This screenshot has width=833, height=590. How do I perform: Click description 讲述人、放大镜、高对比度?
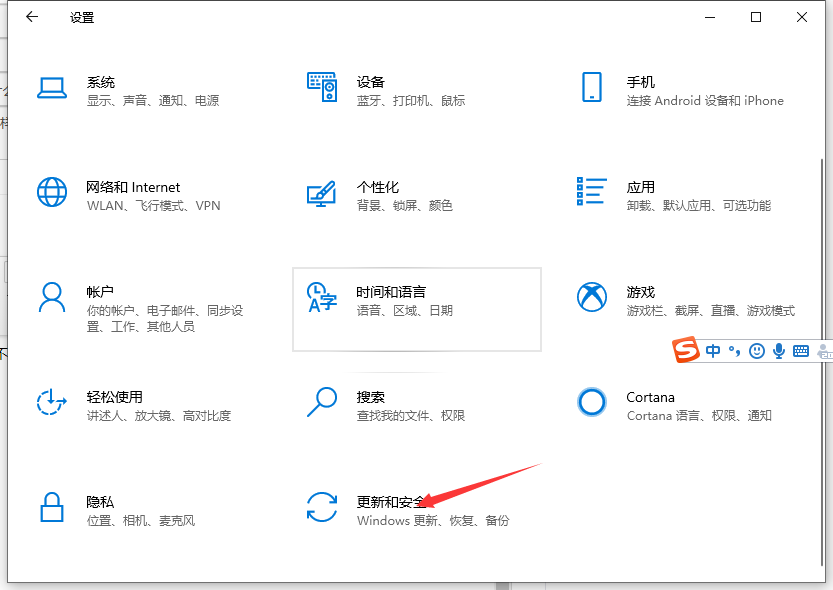[x=159, y=415]
